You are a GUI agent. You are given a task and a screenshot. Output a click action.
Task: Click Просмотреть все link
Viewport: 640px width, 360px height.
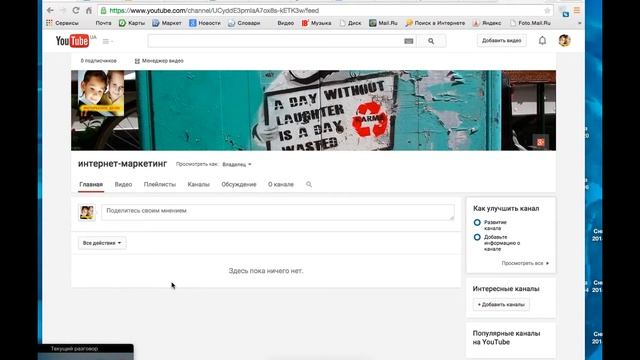[525, 263]
